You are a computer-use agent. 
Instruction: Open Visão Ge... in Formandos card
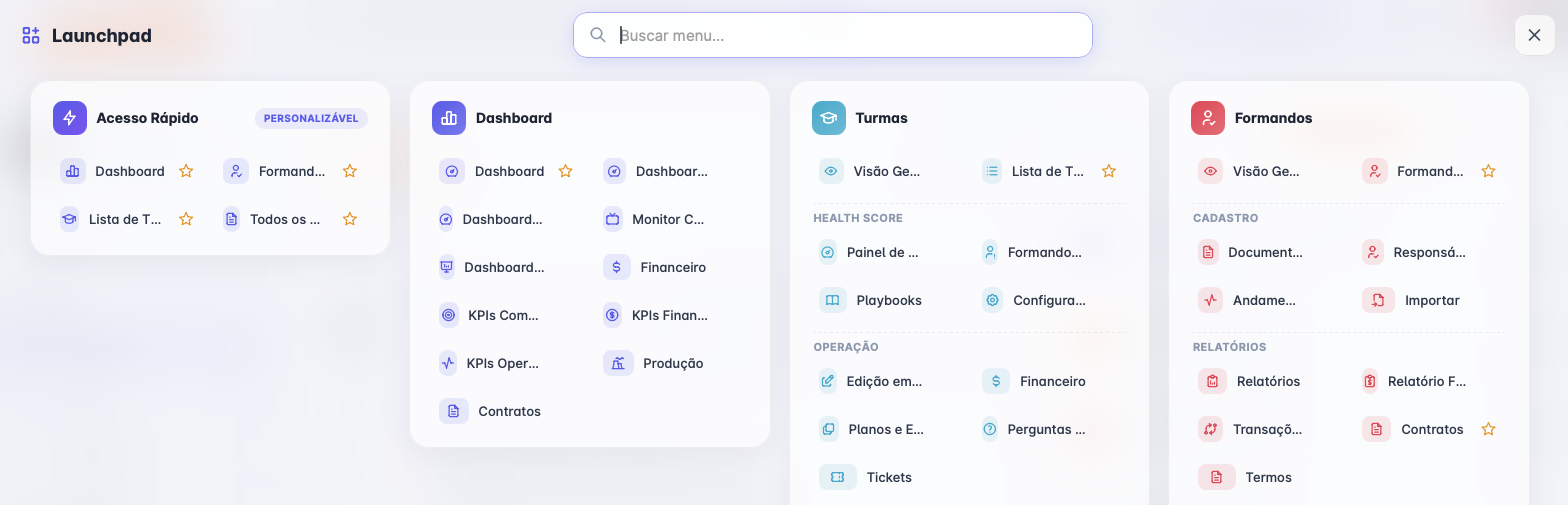(1266, 171)
